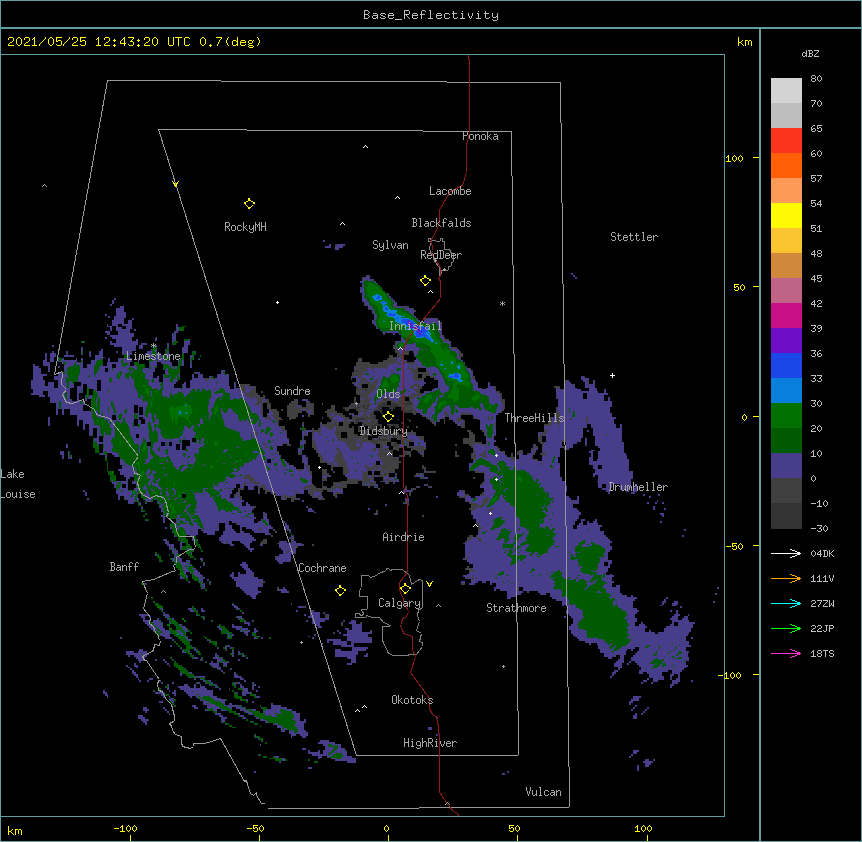Click the Blackfalds label
The image size is (862, 842).
[x=441, y=223]
